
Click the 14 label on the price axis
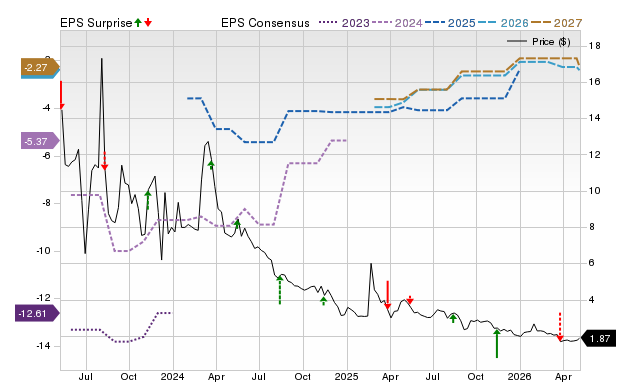coord(594,118)
